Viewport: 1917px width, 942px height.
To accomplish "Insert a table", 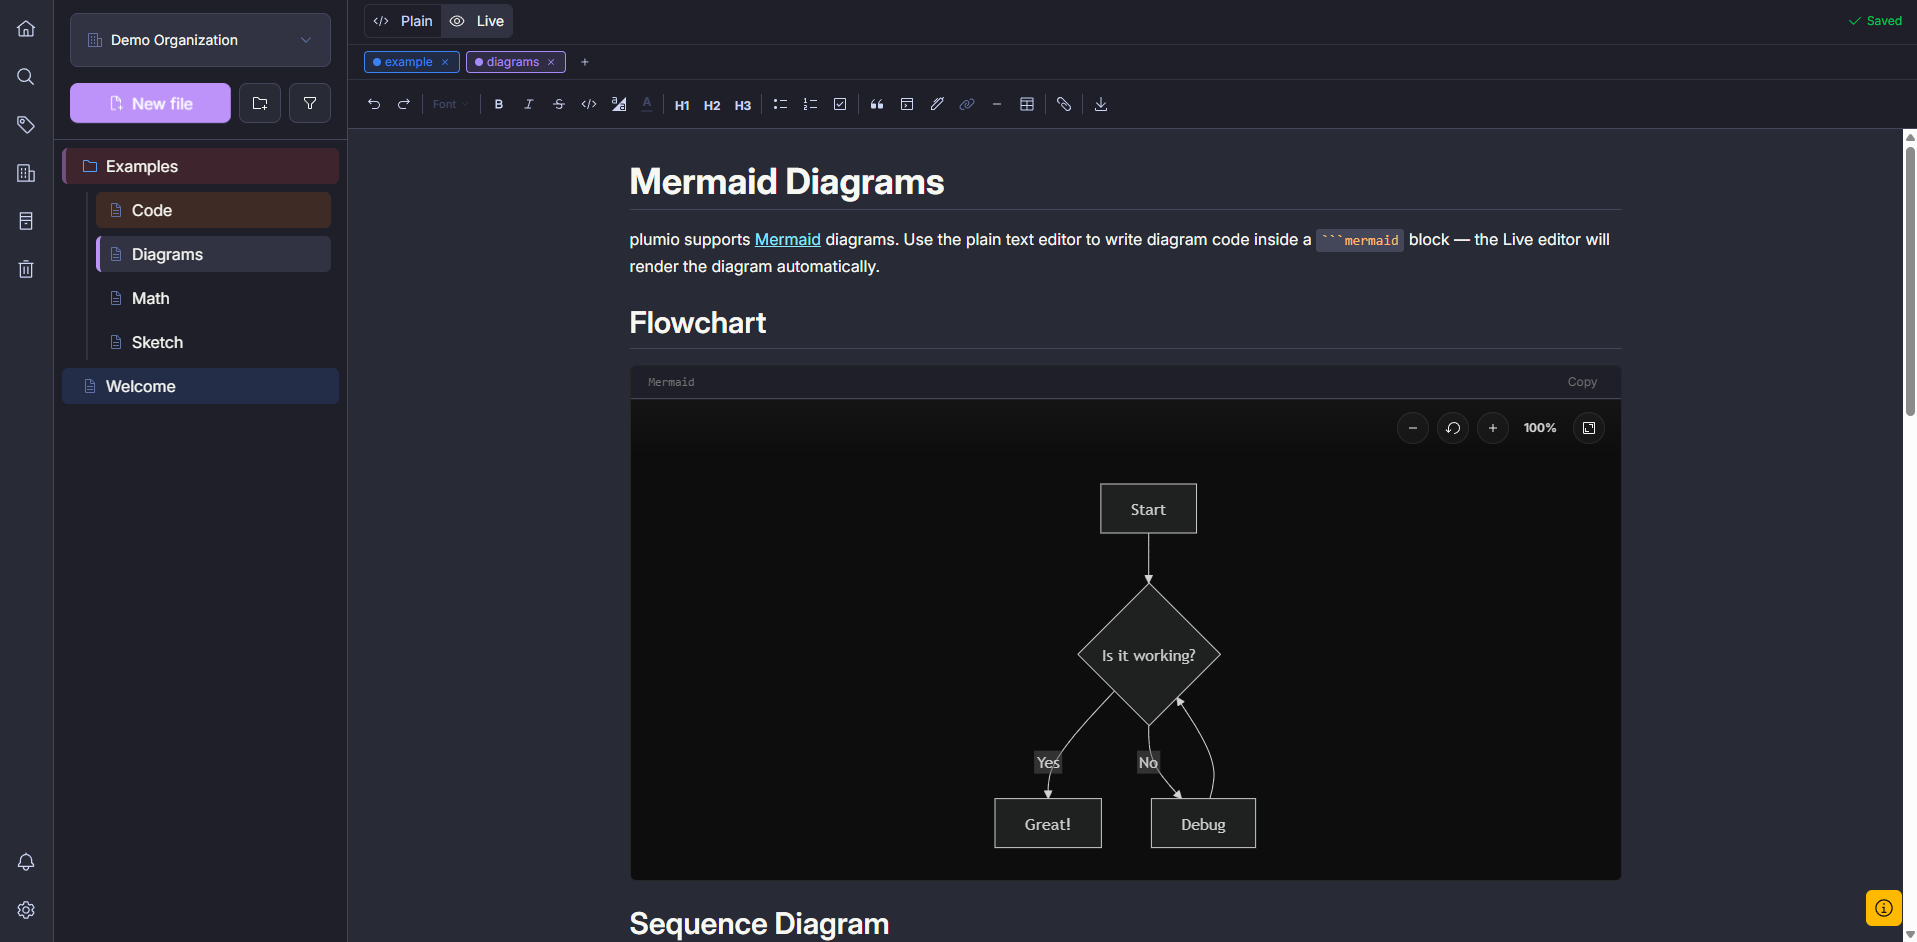I will (1027, 104).
